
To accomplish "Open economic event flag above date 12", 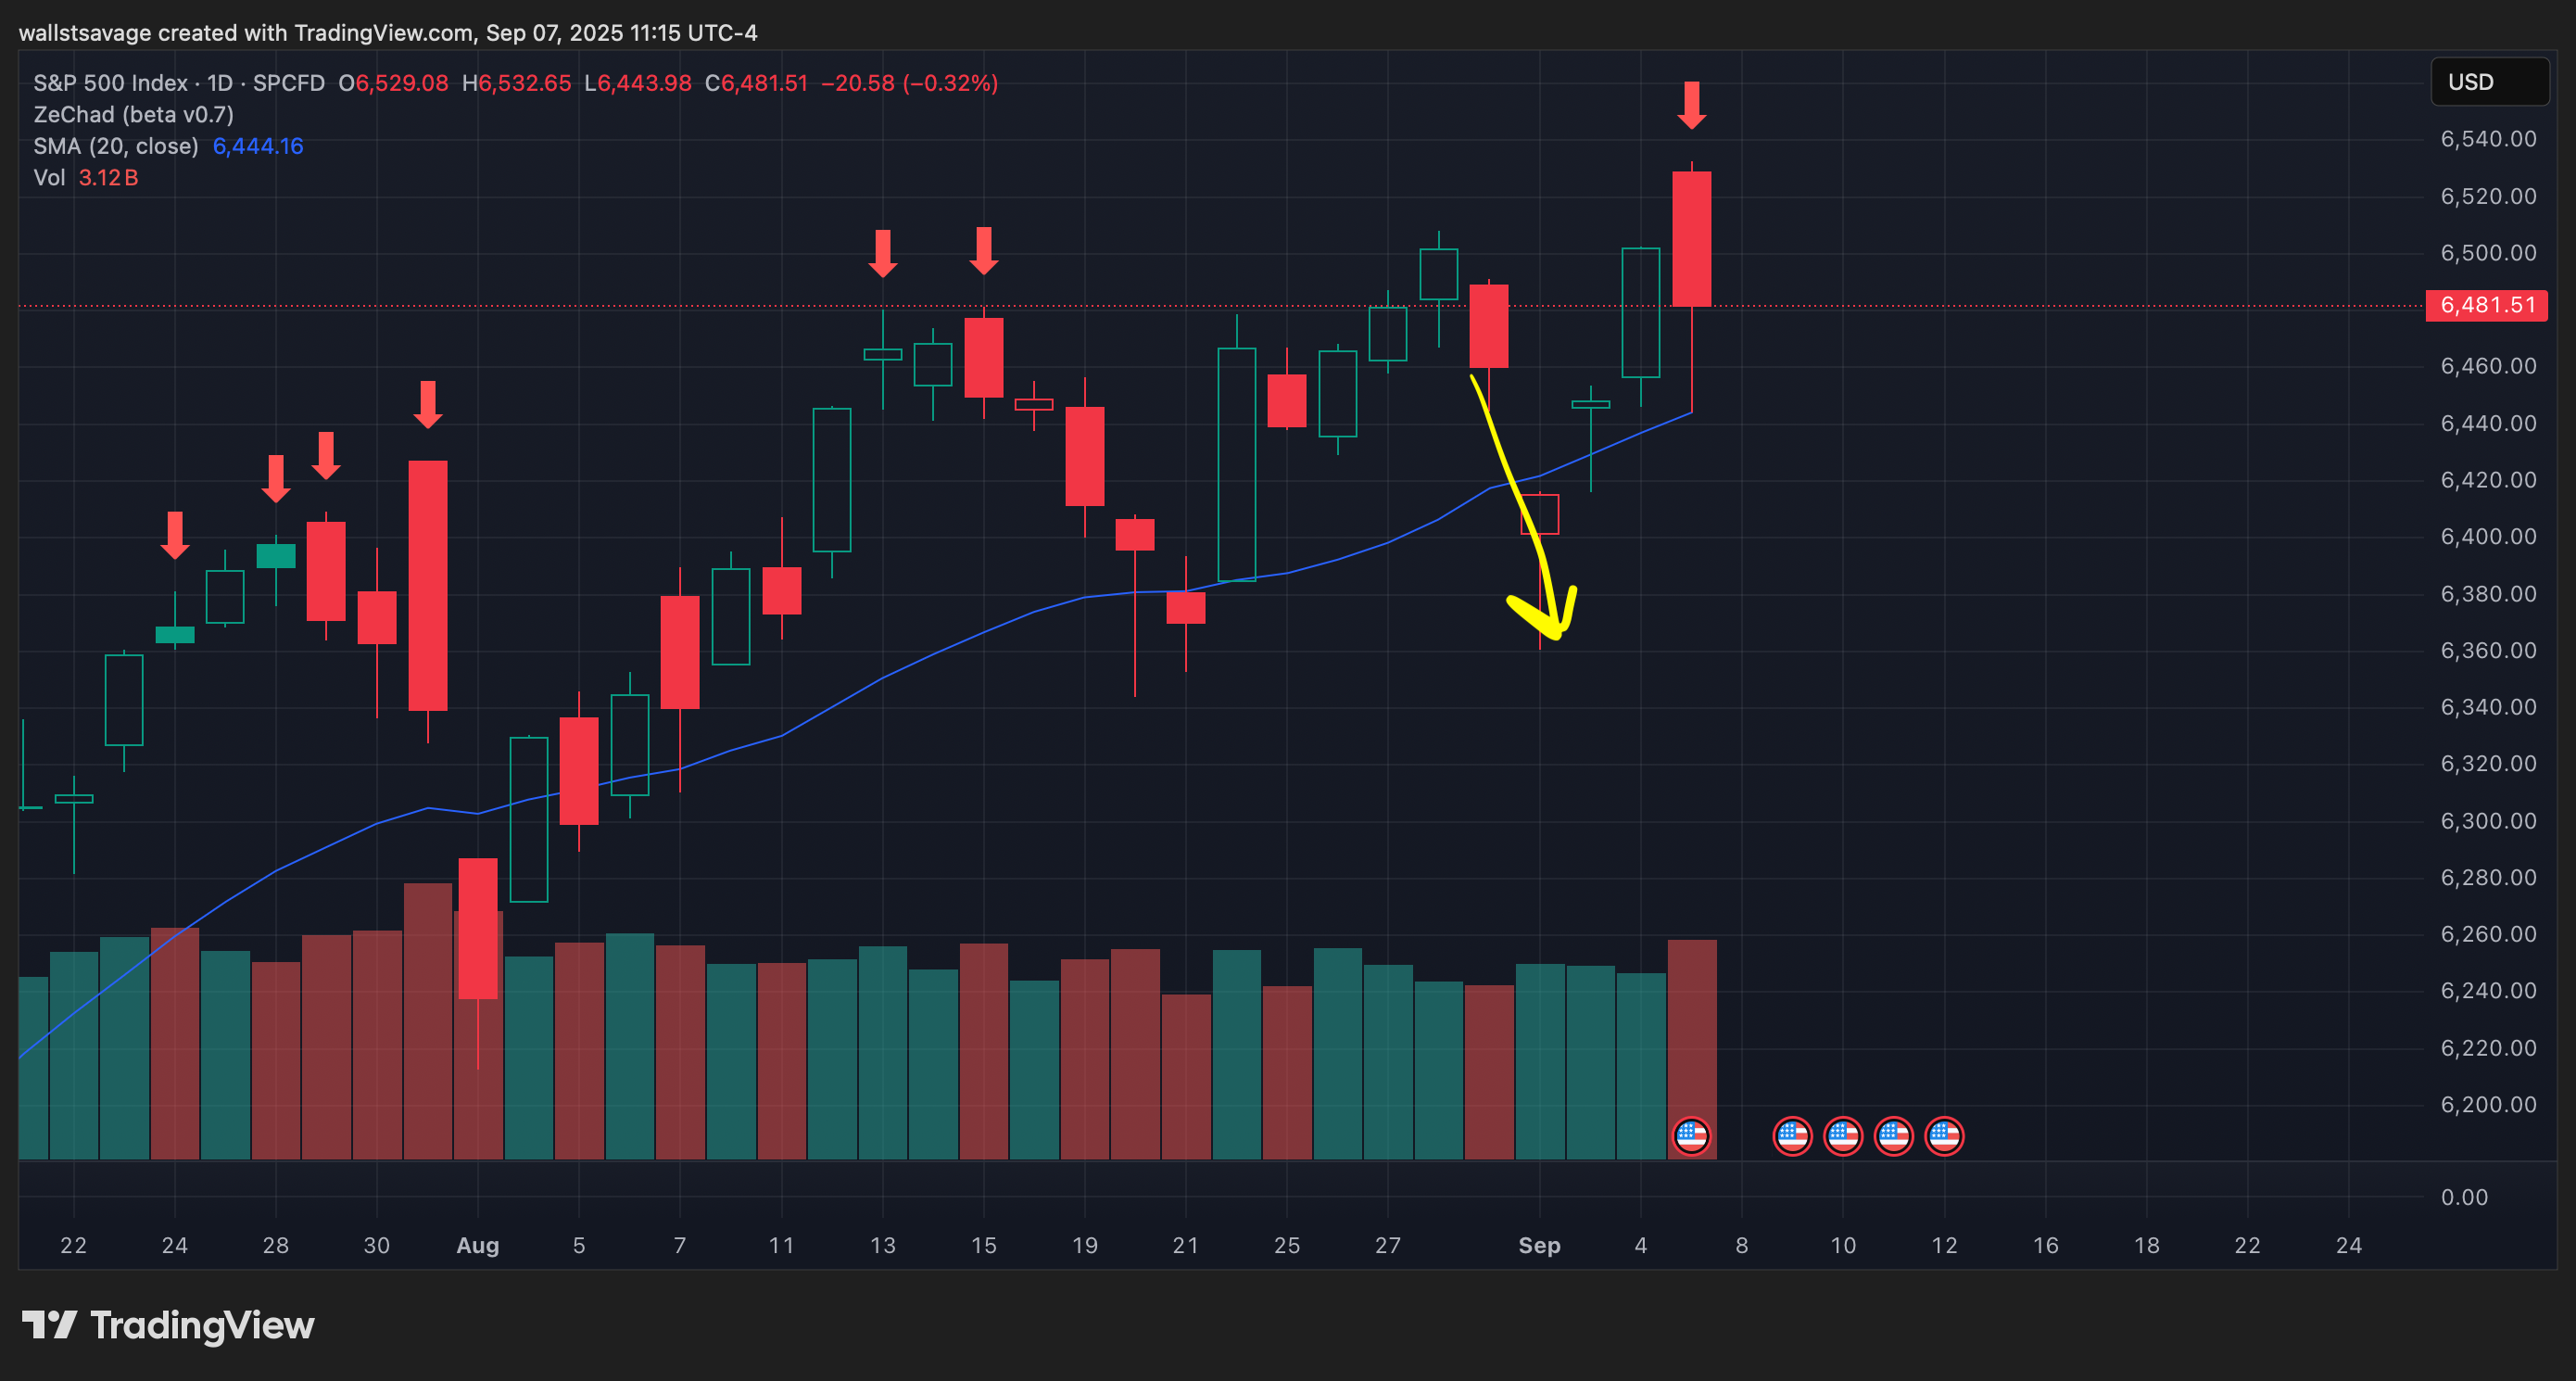I will point(1944,1136).
